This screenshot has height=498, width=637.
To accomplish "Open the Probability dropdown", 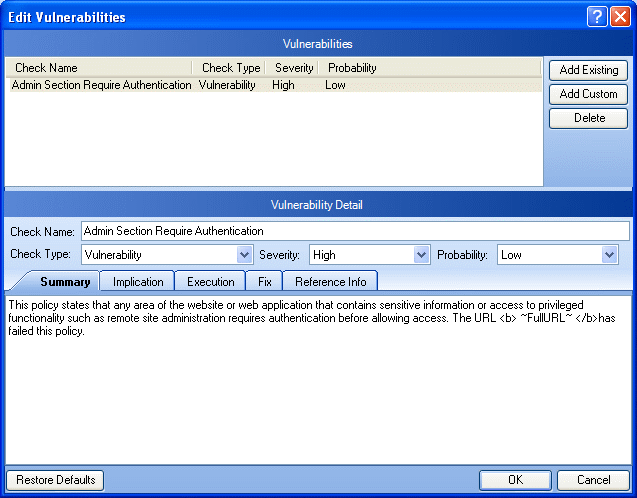I will pos(610,255).
